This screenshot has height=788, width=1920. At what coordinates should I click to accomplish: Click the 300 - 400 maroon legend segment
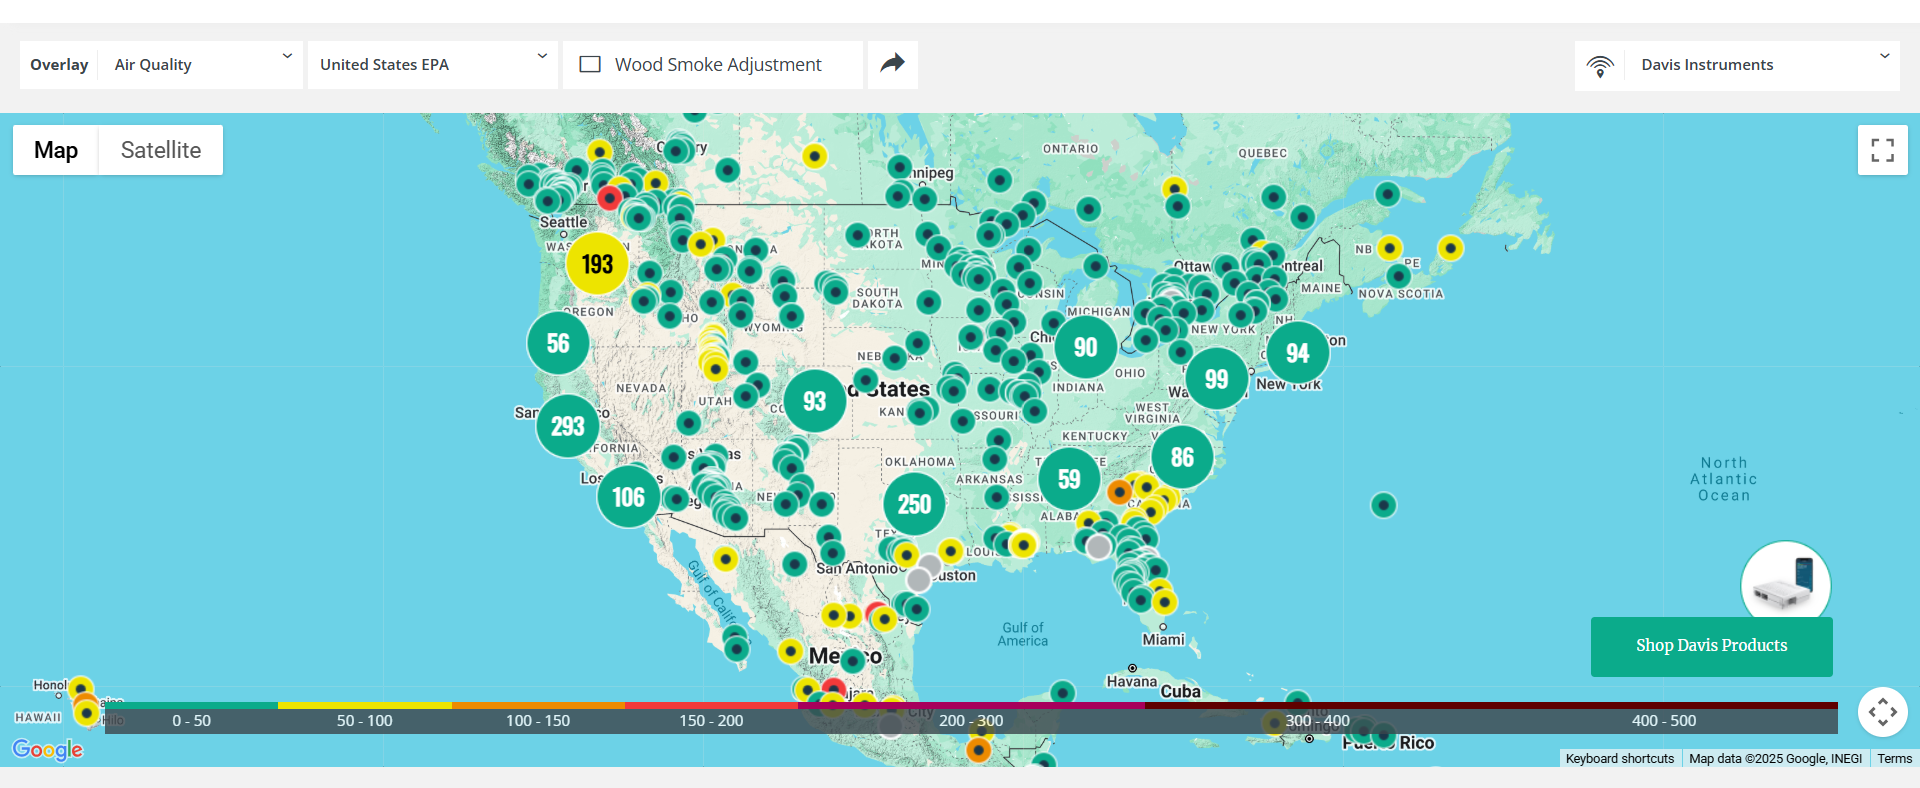pos(1318,718)
